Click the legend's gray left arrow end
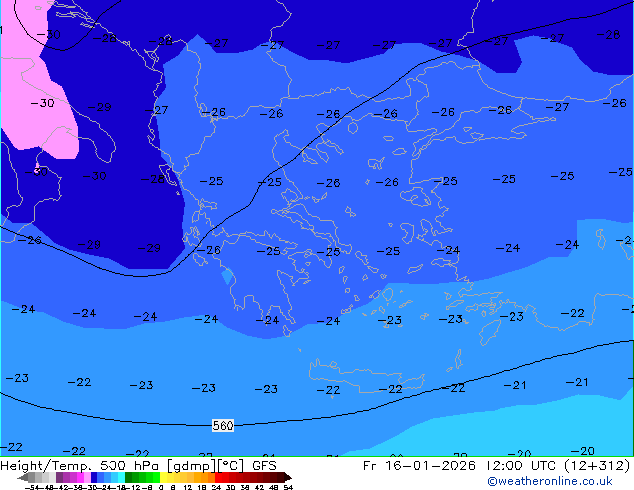The width and height of the screenshot is (634, 490). pyautogui.click(x=23, y=477)
